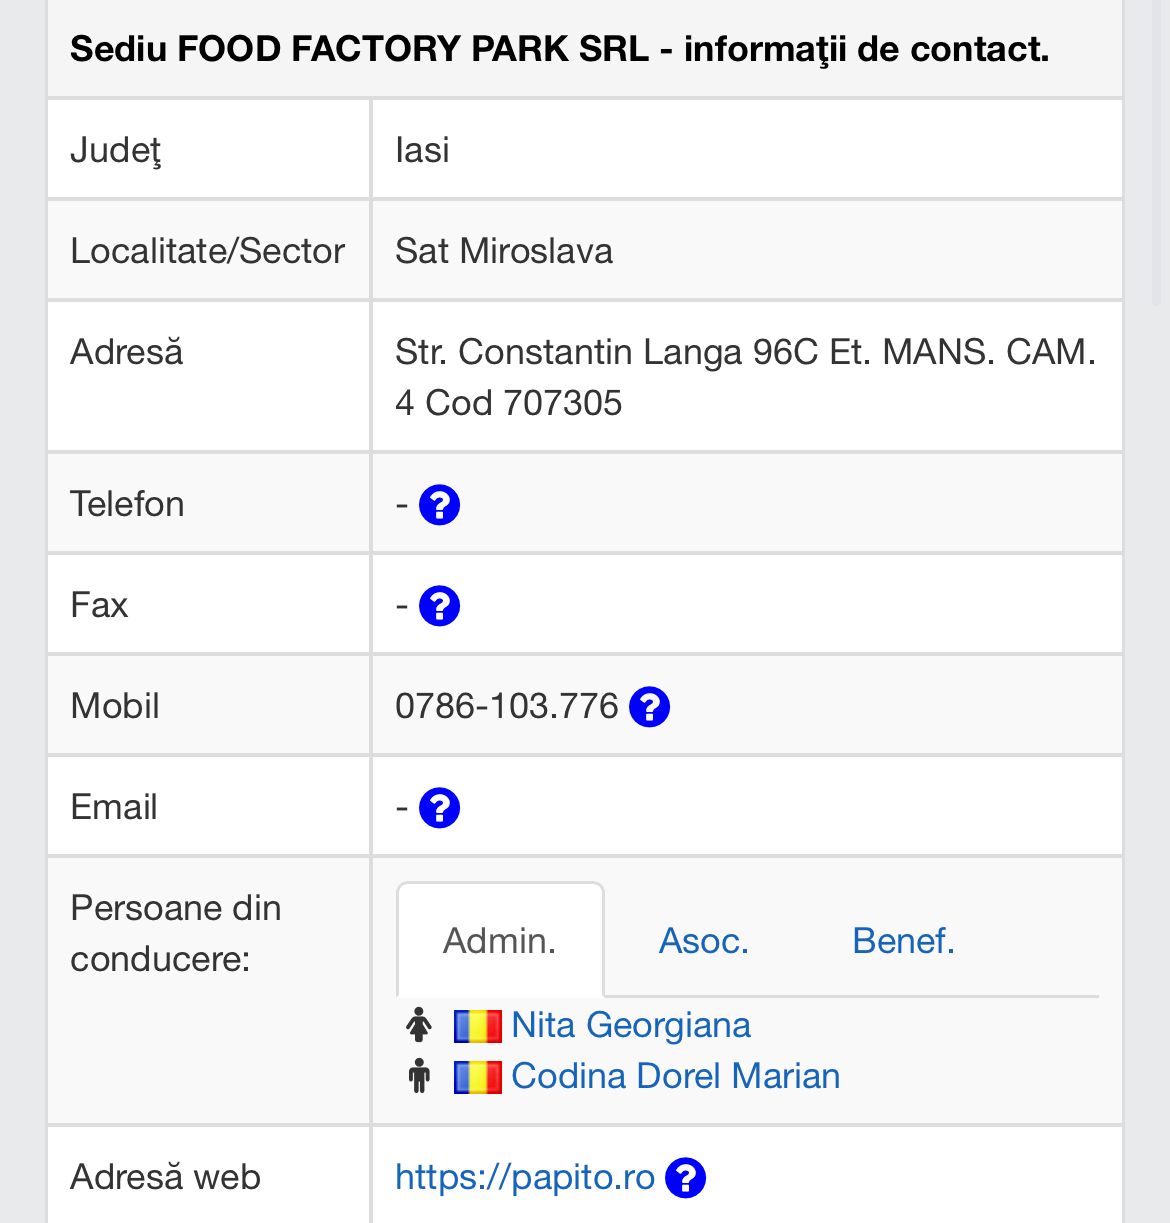Open Codina Dorel Marian profile link
This screenshot has width=1170, height=1223.
tap(676, 1076)
